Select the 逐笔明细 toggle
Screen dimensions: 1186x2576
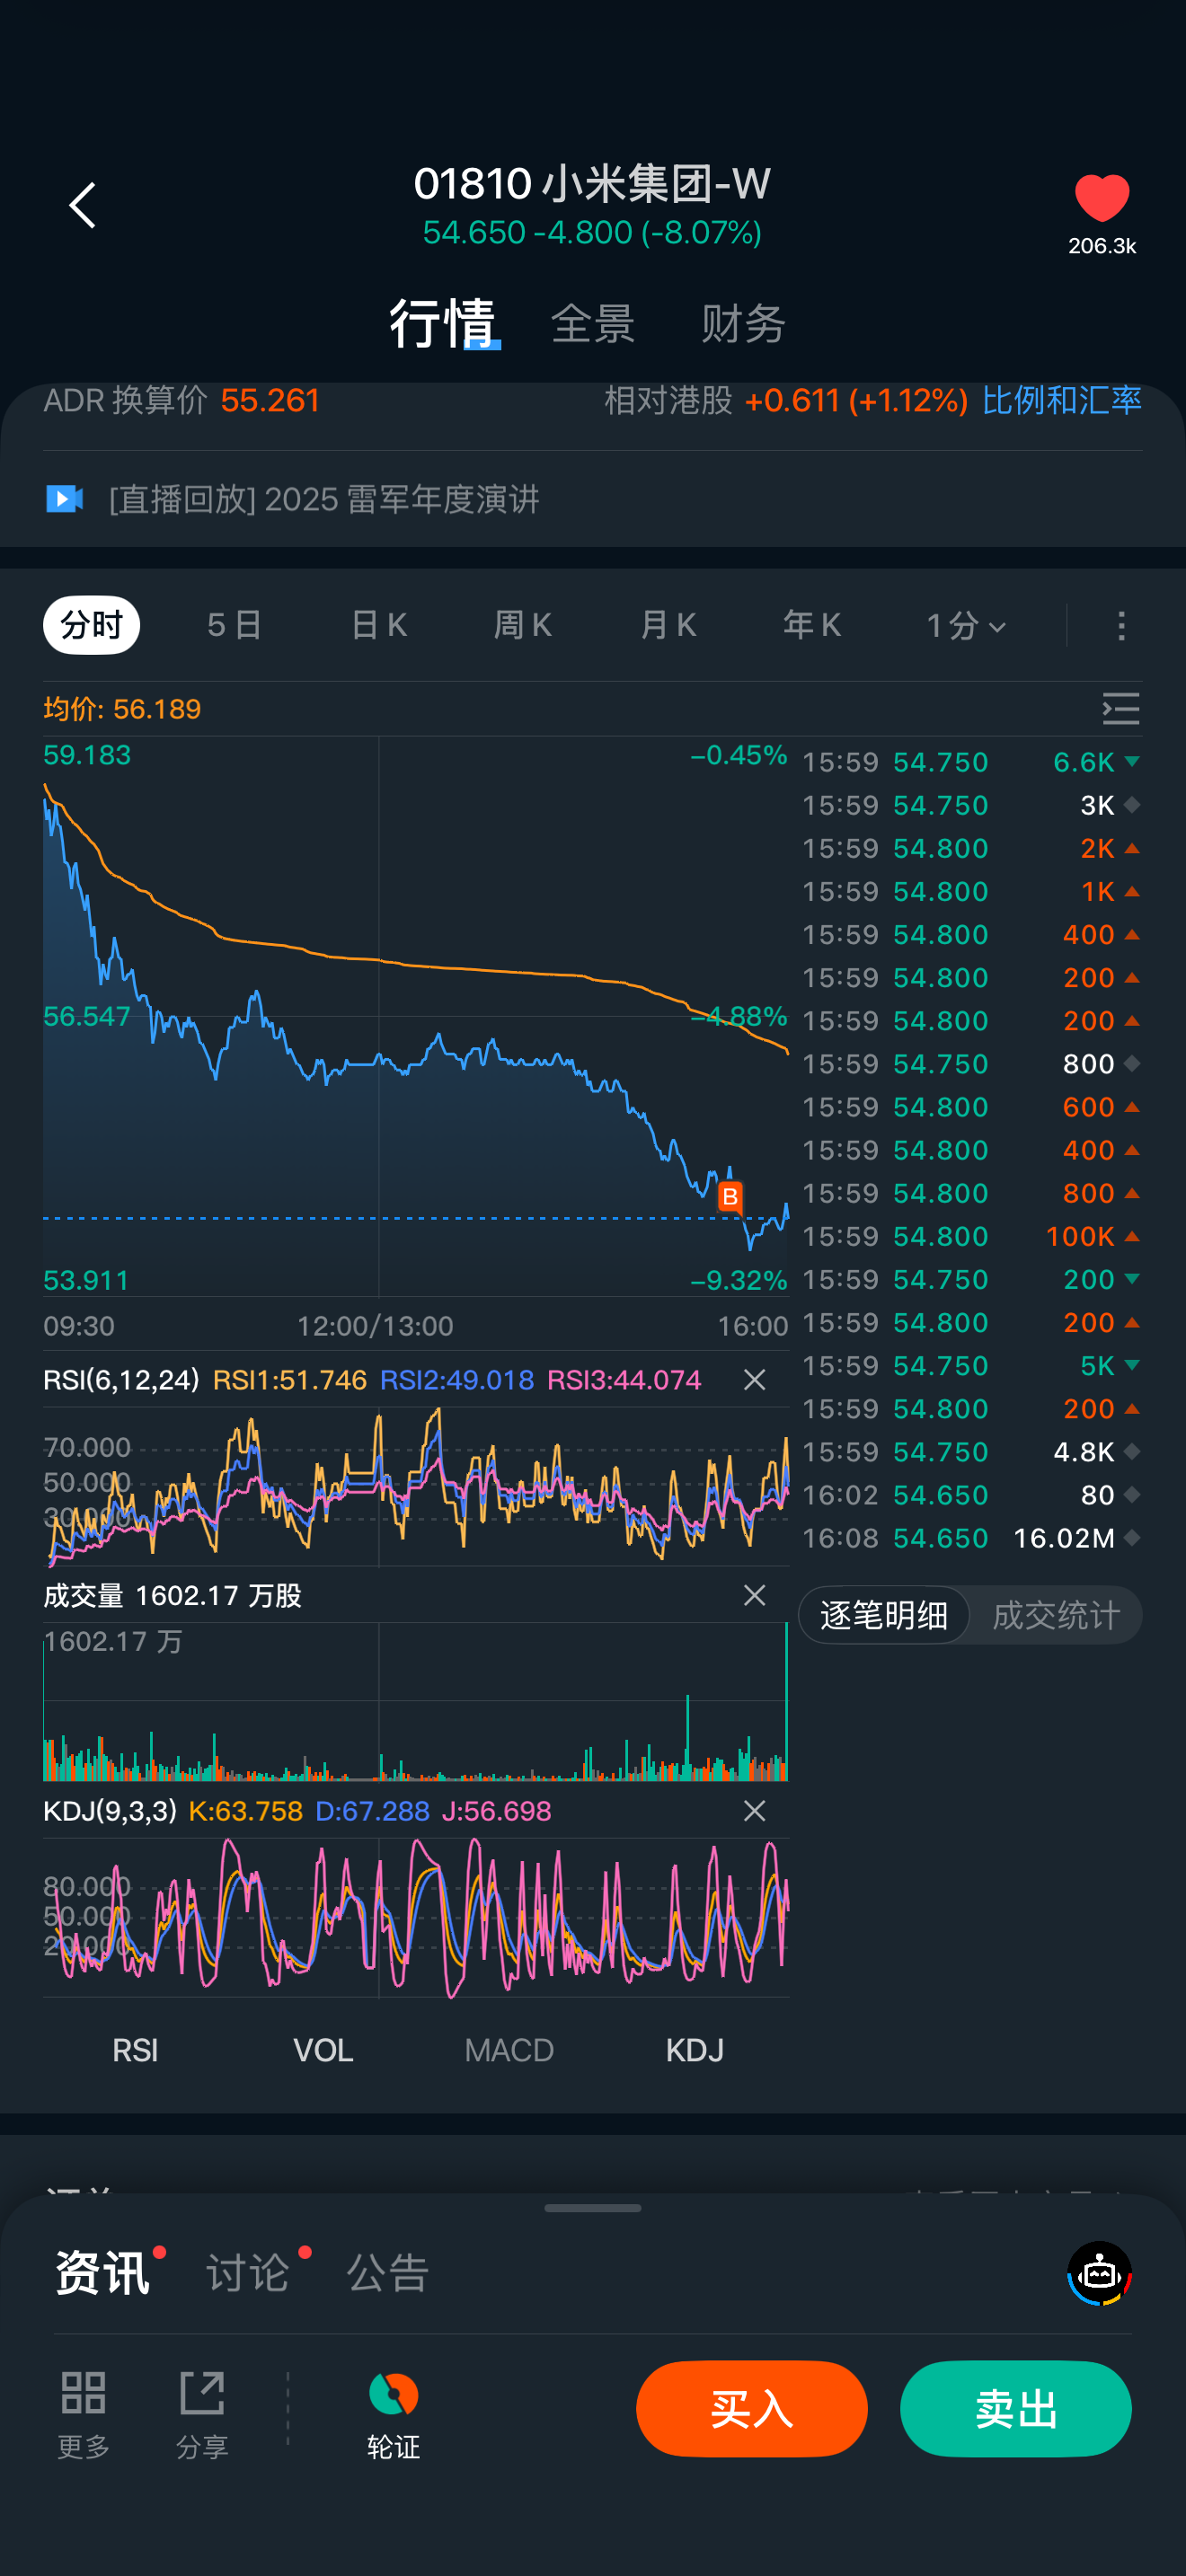point(884,1615)
